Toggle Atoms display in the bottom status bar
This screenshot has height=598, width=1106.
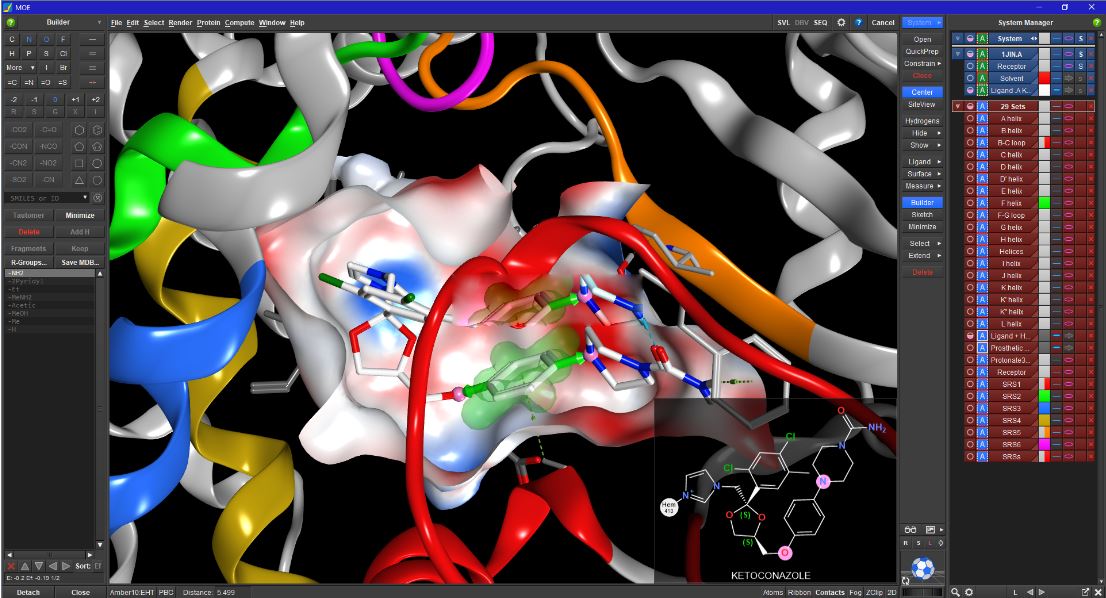click(772, 591)
